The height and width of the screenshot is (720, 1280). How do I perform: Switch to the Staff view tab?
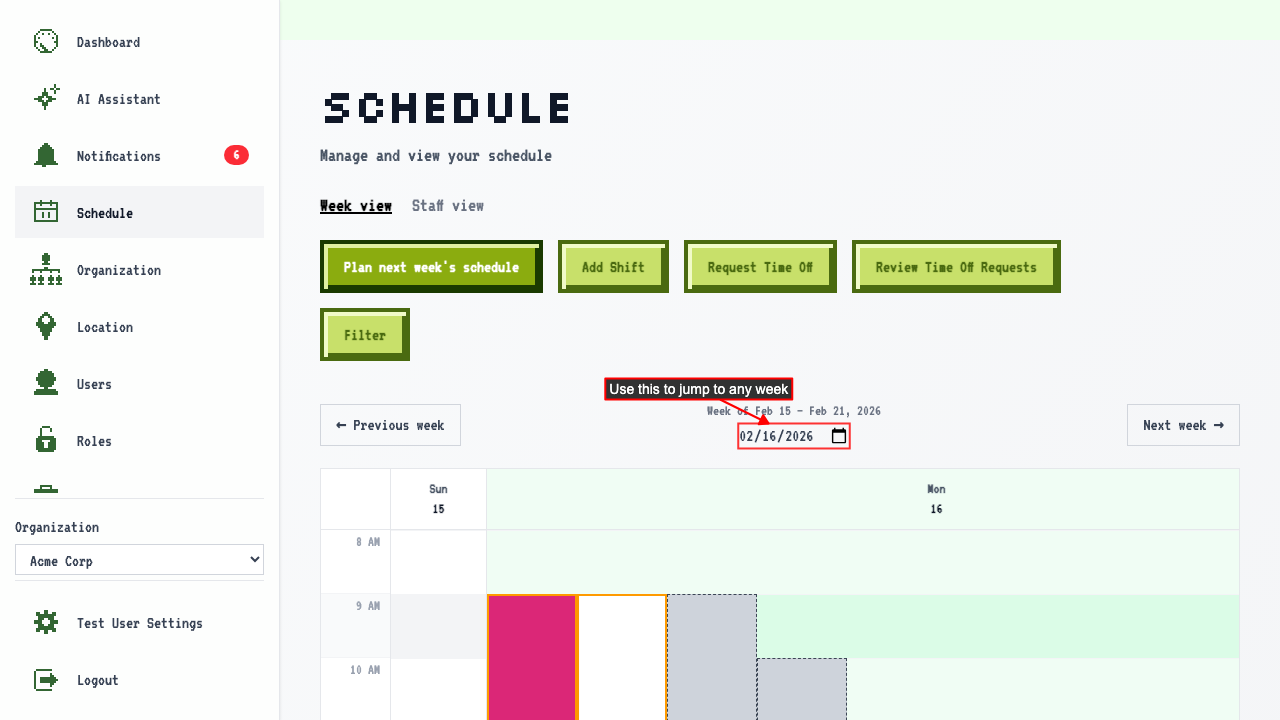coord(448,205)
